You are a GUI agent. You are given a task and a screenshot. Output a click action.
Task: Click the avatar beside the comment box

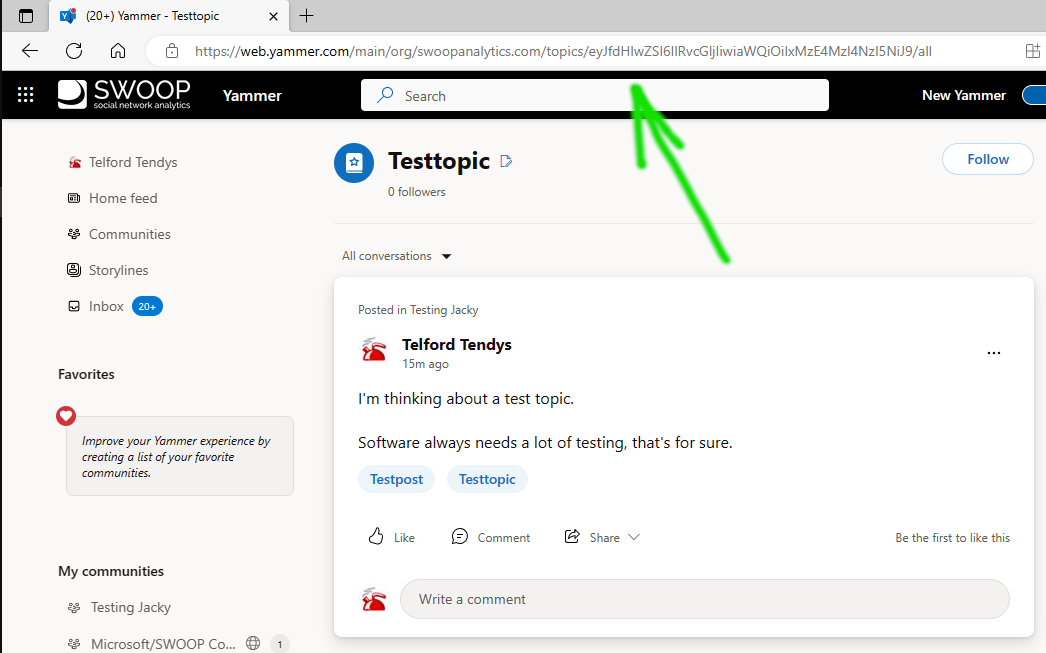pyautogui.click(x=374, y=599)
